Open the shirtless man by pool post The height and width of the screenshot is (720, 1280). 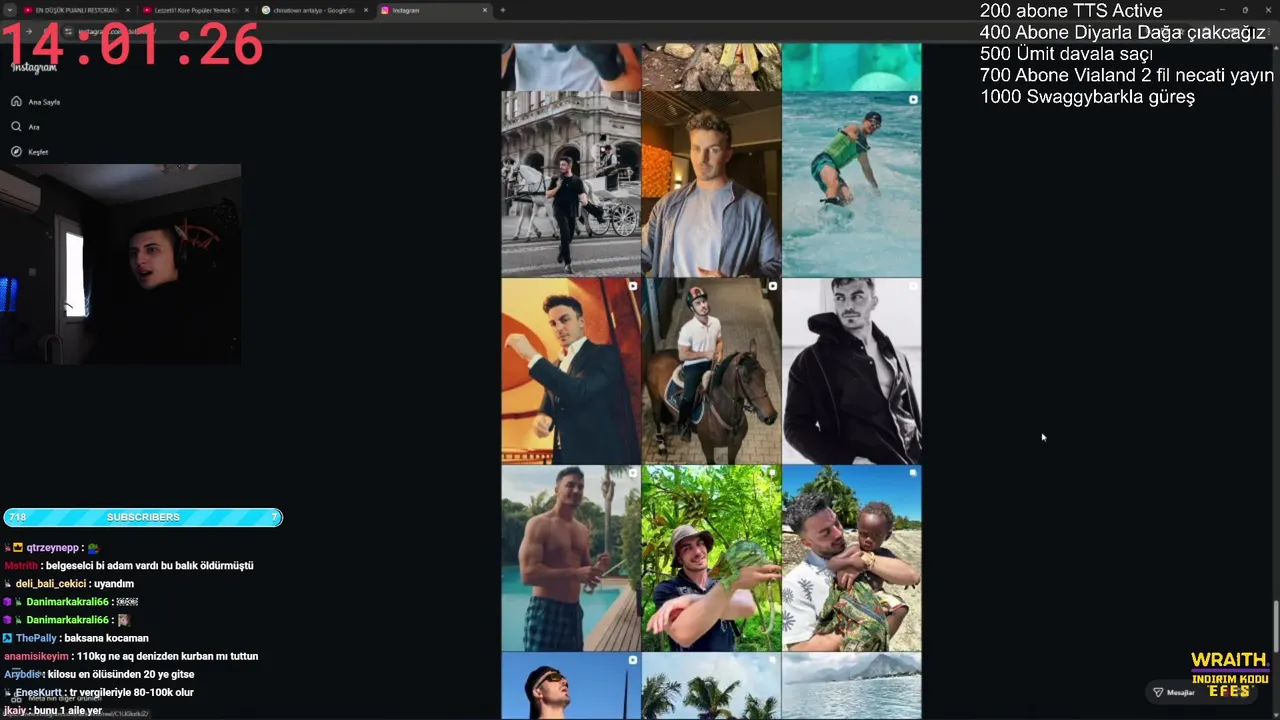coord(571,558)
